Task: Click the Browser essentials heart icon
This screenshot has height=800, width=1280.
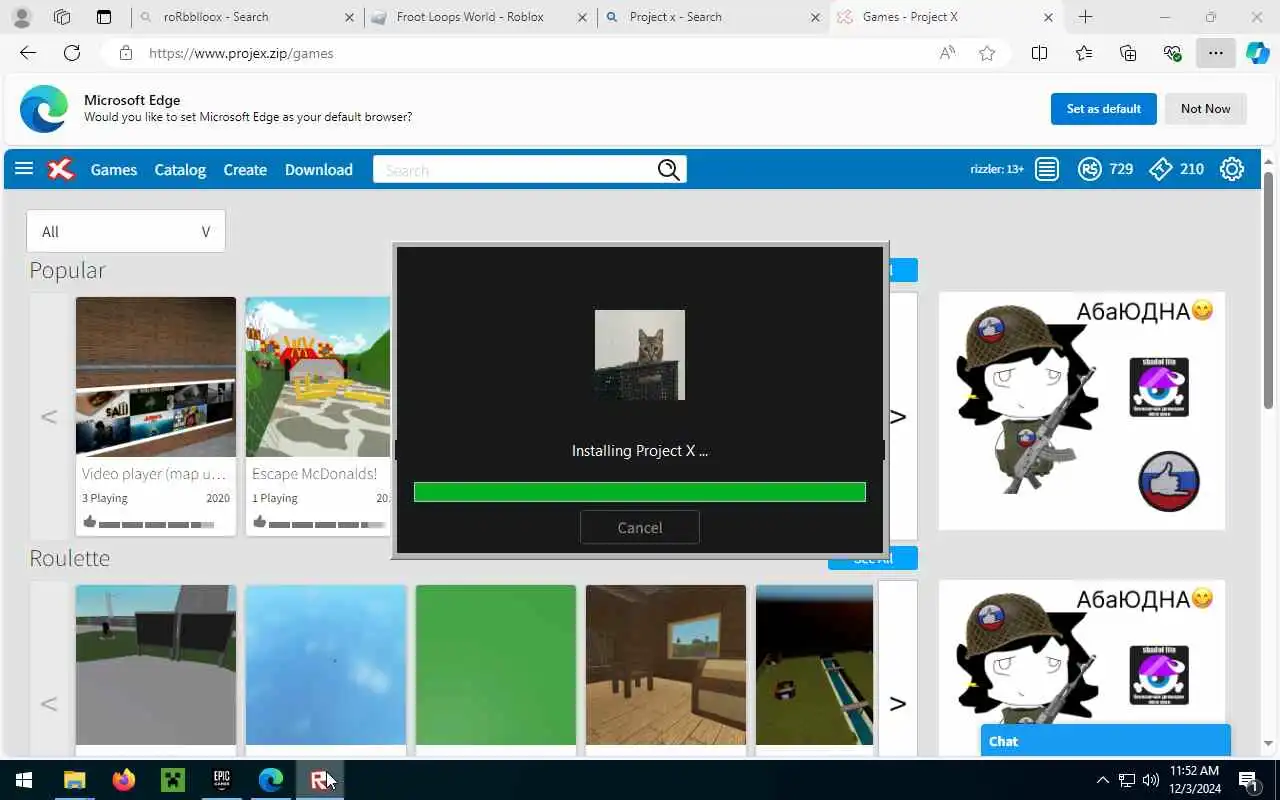Action: click(1172, 53)
